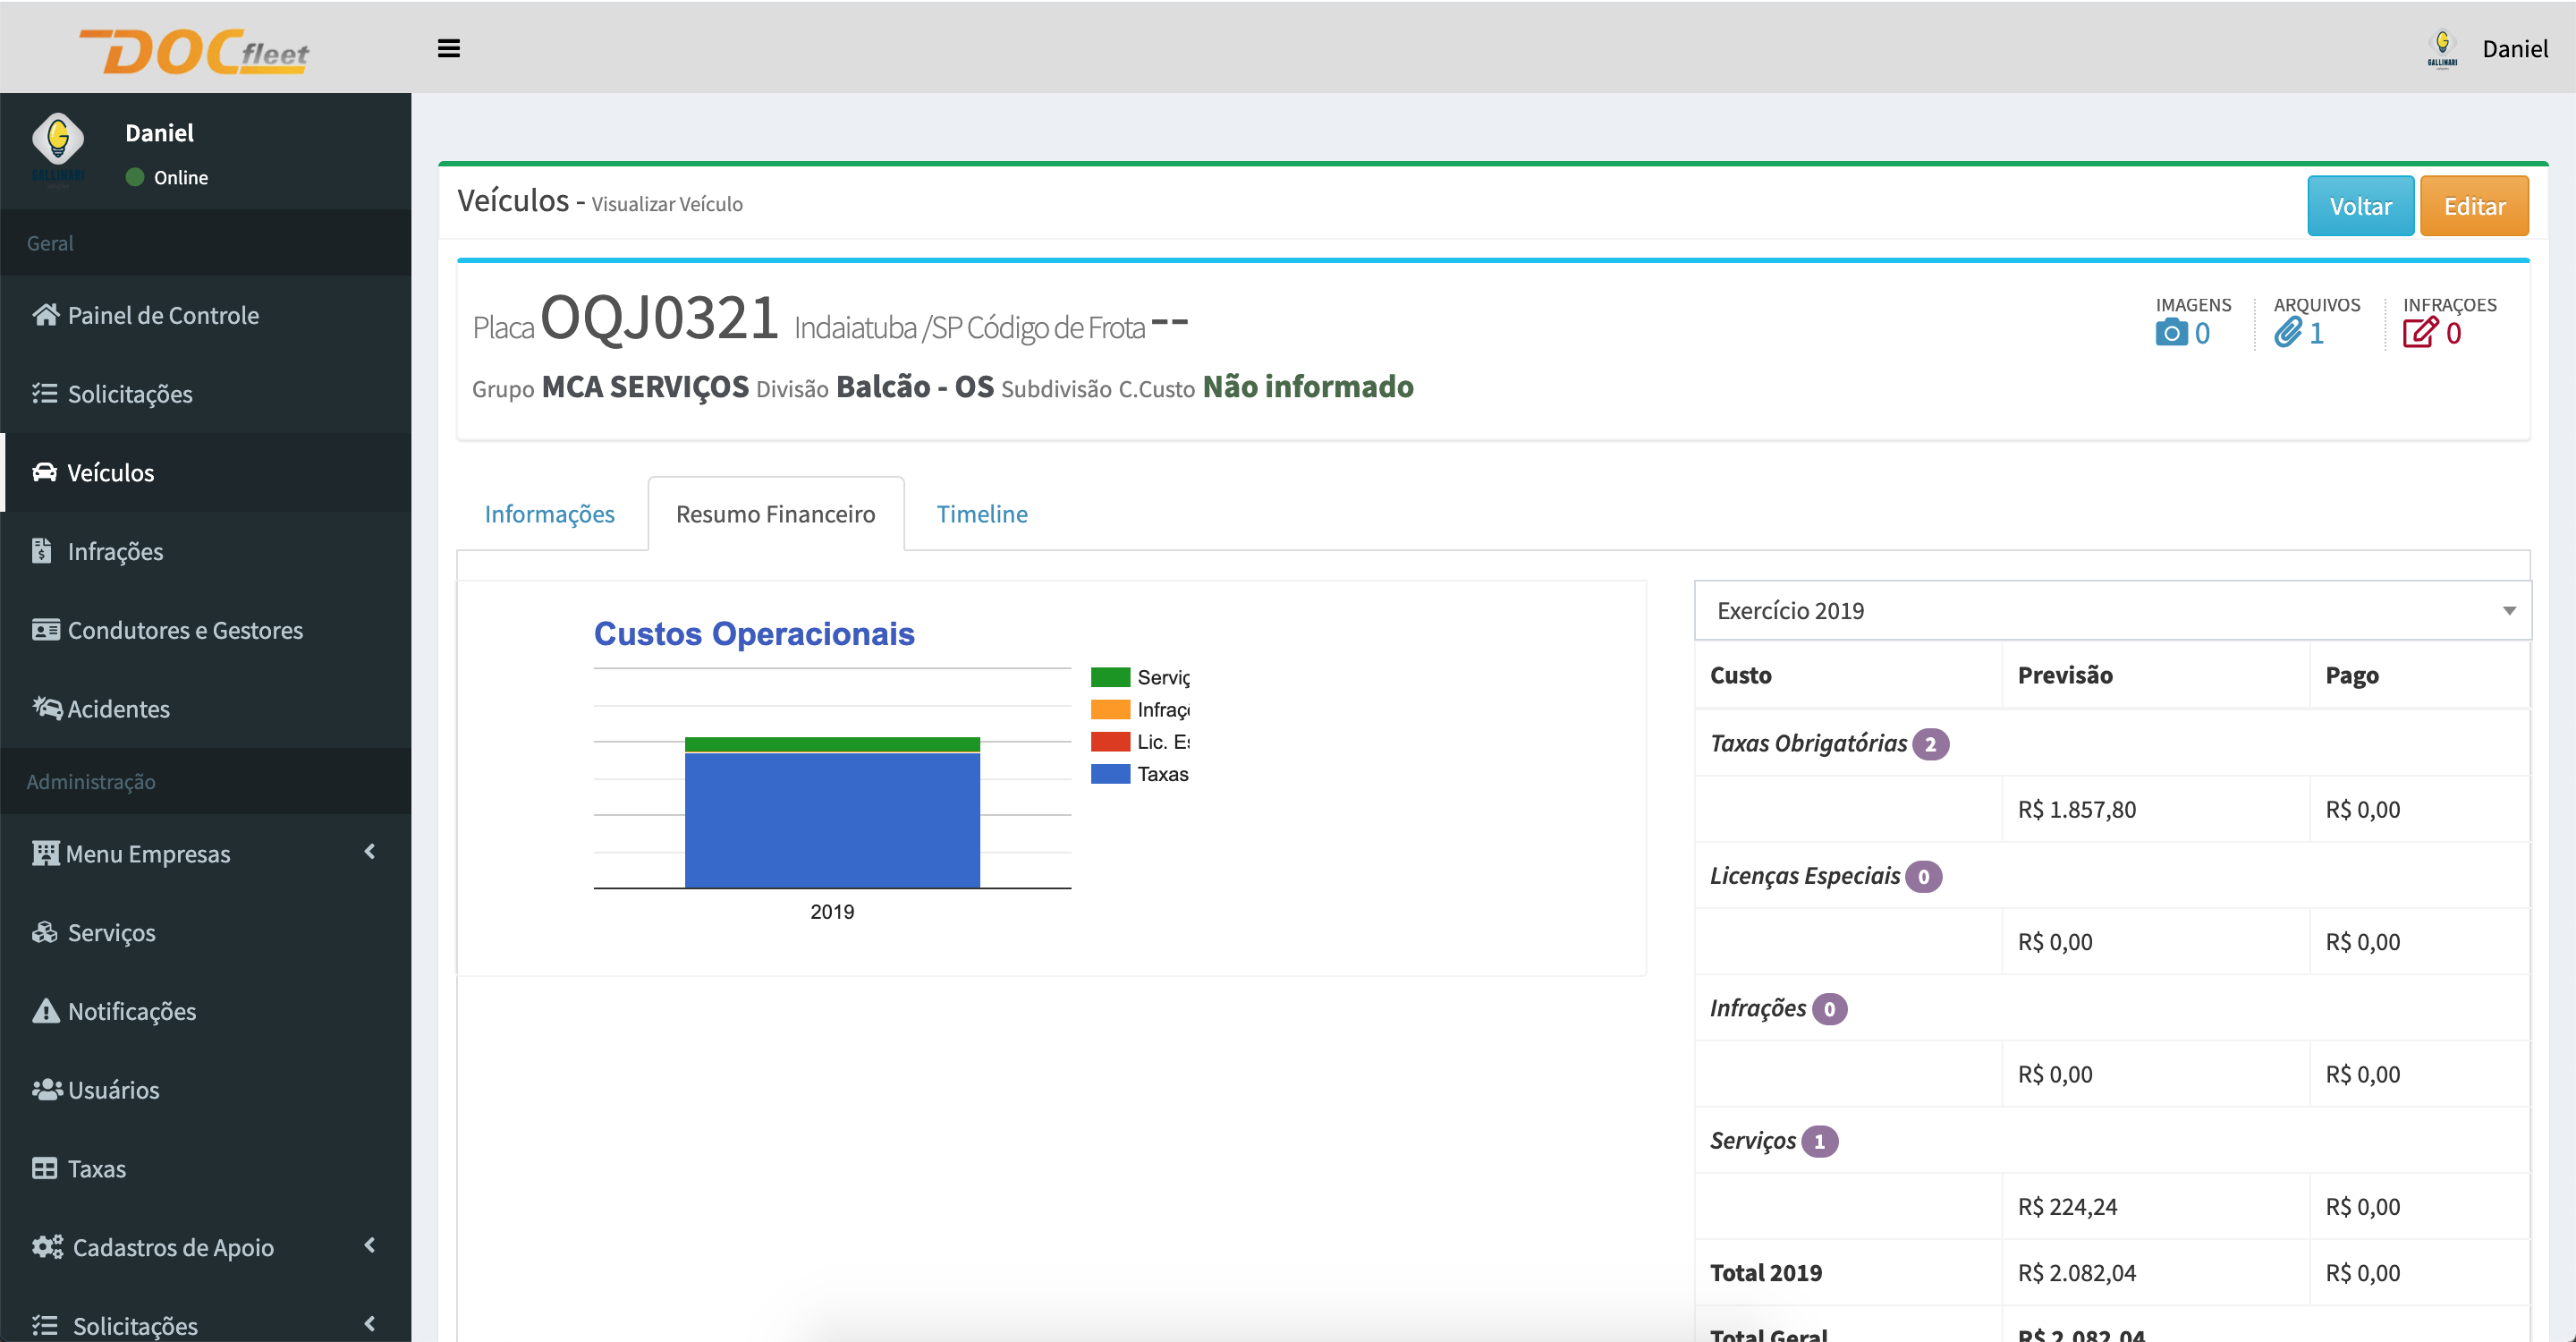Click the Taxas Obrigatórias count badge 2
The height and width of the screenshot is (1342, 2576).
pos(1930,744)
